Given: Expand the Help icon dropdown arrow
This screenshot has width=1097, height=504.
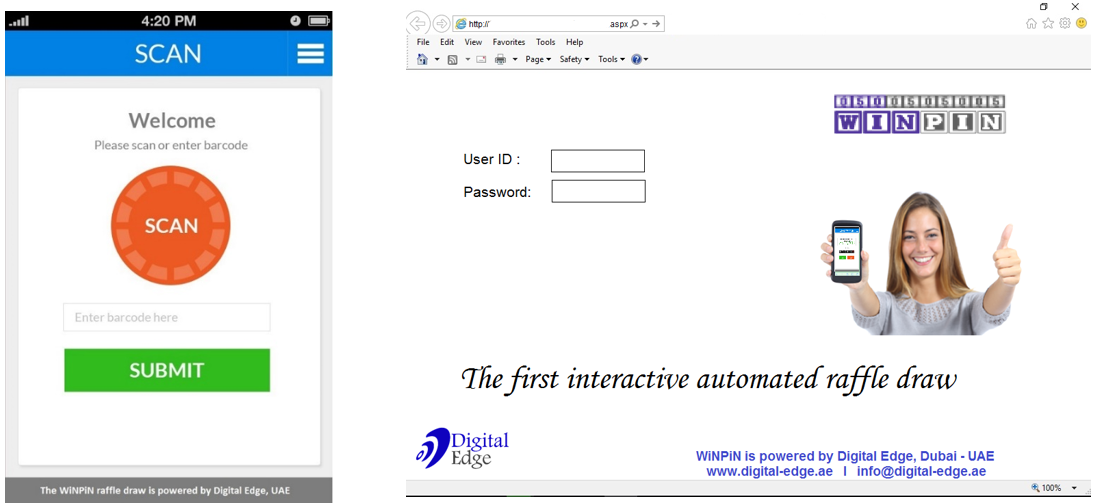Looking at the screenshot, I should pyautogui.click(x=646, y=60).
